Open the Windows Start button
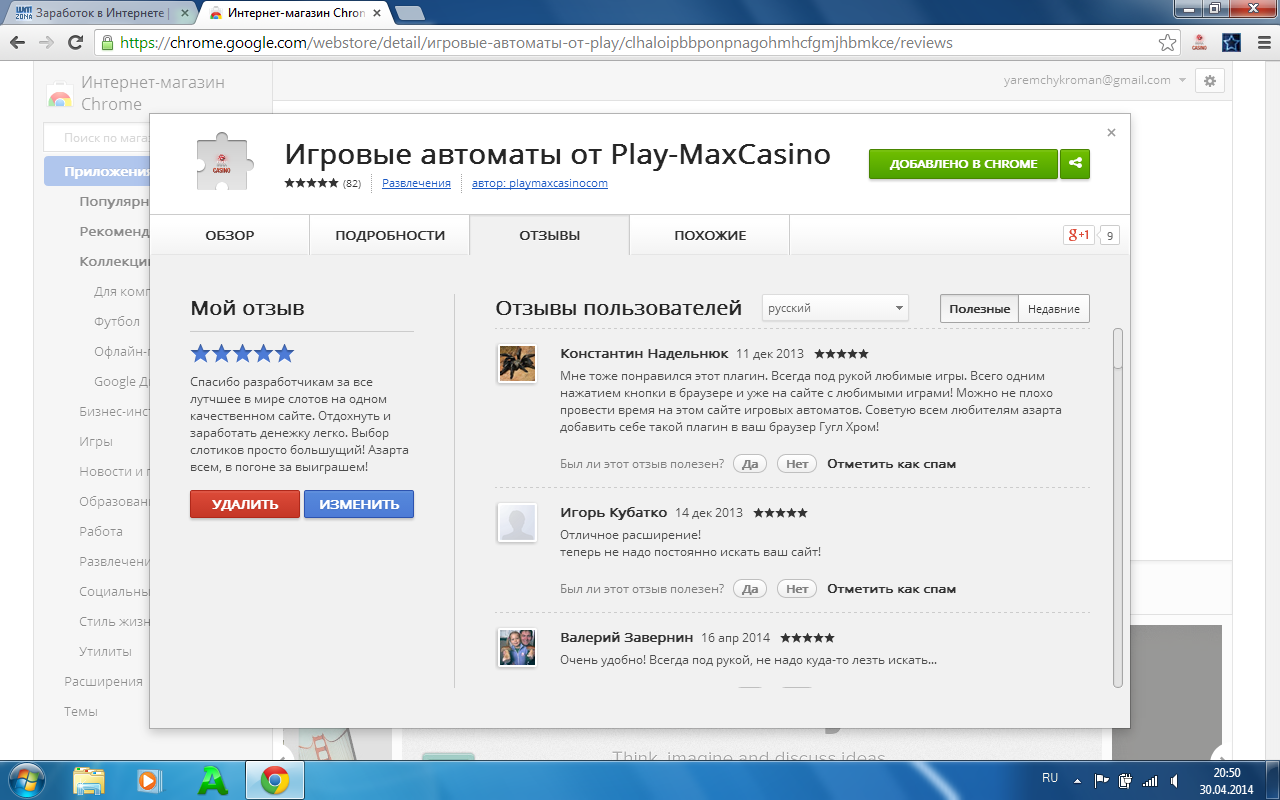 tap(26, 780)
